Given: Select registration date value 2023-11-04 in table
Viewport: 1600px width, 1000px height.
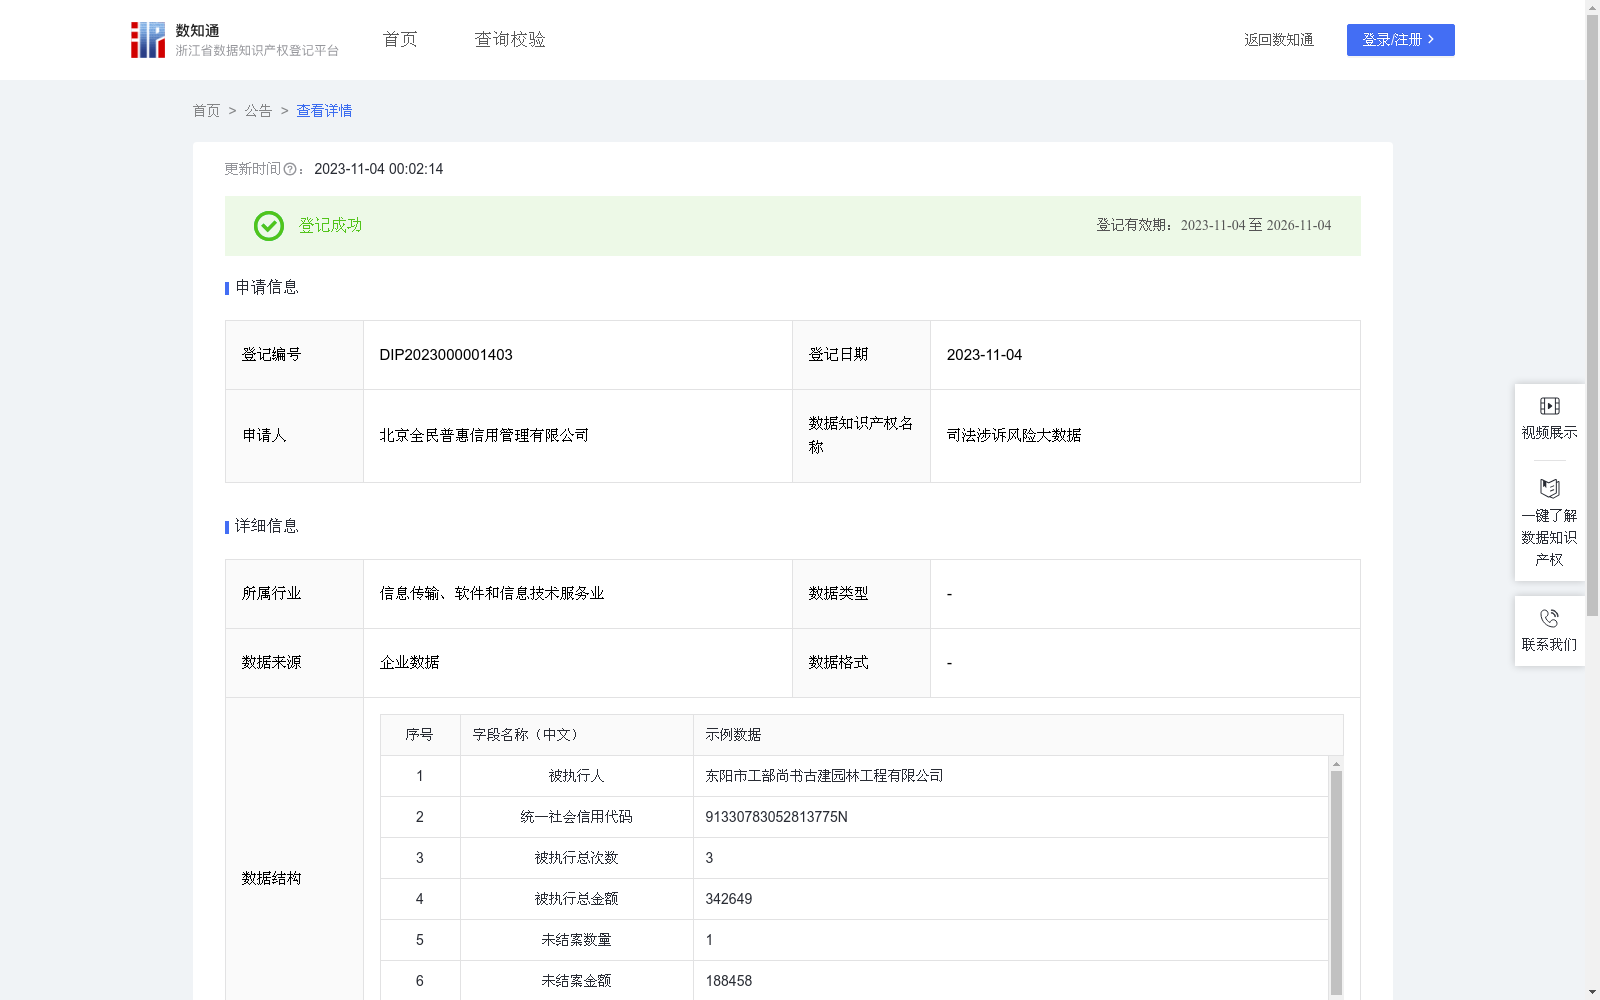Looking at the screenshot, I should point(984,355).
